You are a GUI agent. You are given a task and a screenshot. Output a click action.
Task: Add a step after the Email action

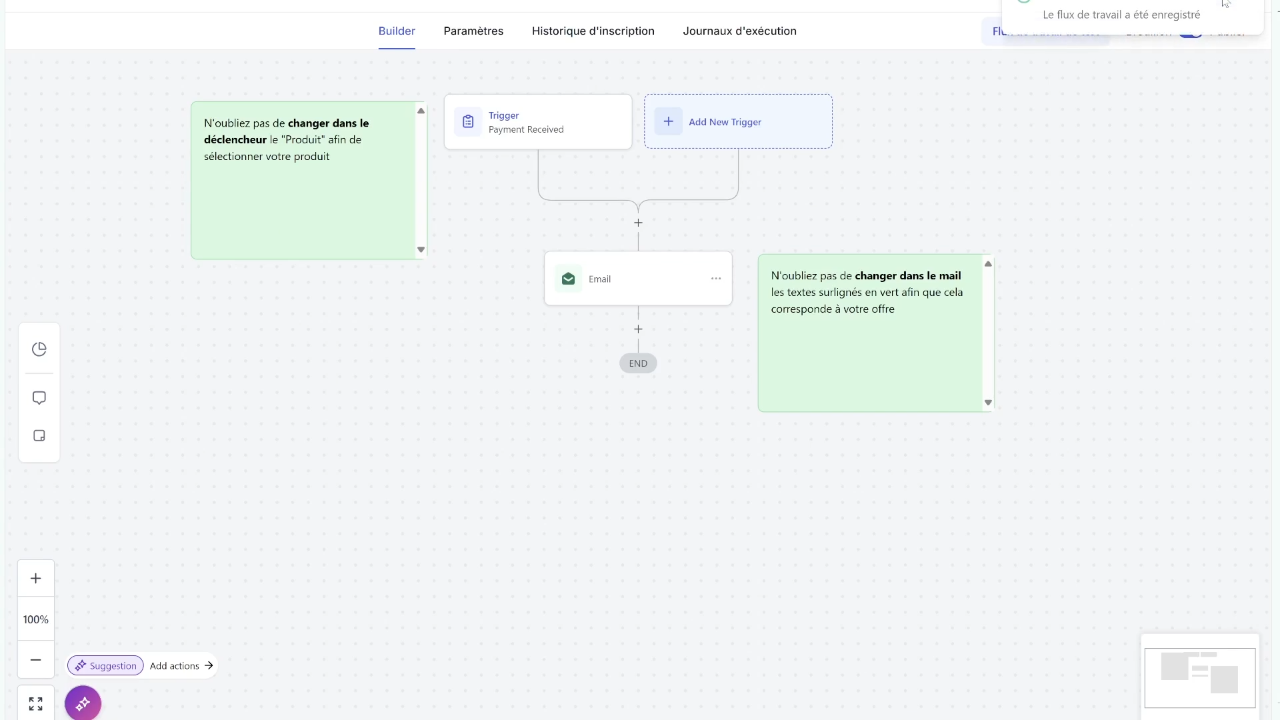click(638, 329)
